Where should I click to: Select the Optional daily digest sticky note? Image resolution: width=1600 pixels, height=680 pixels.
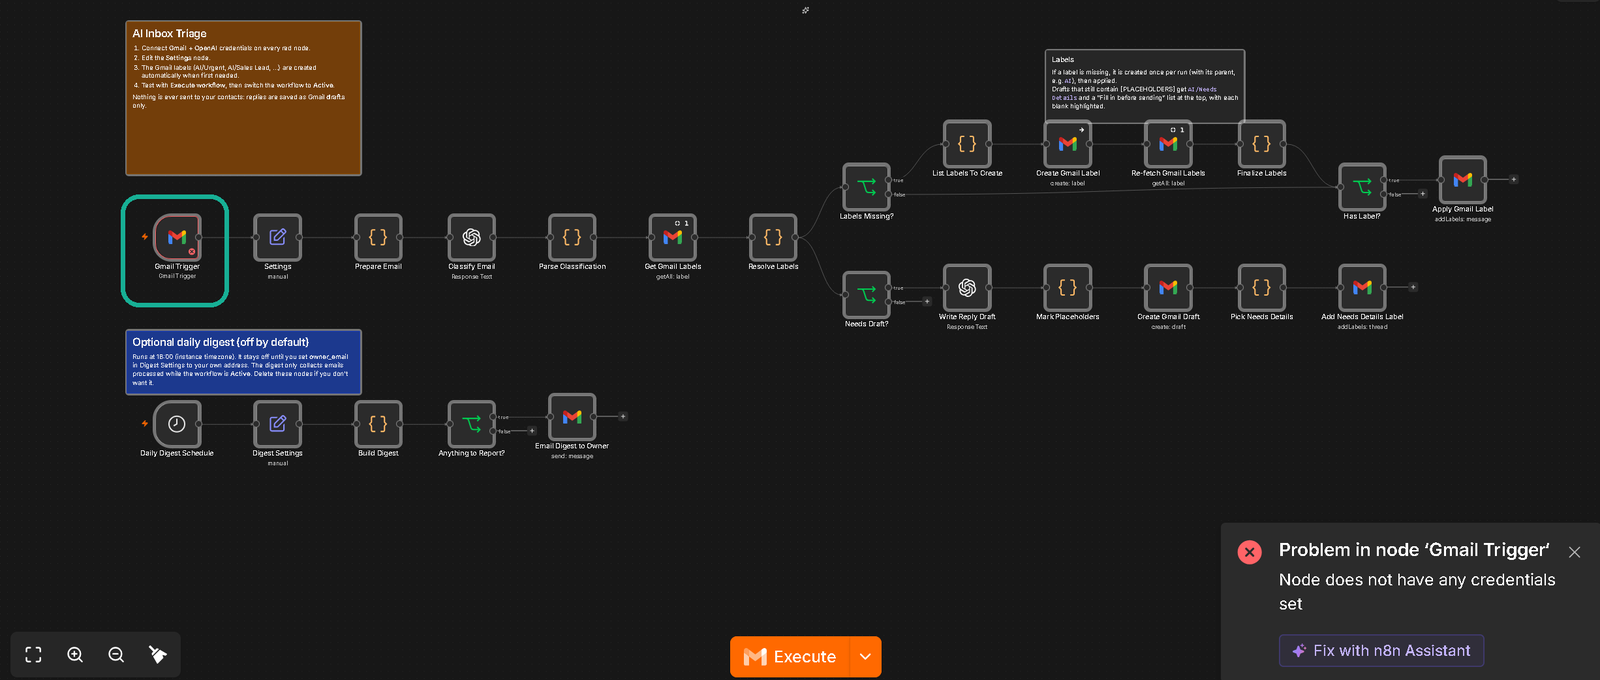[243, 362]
